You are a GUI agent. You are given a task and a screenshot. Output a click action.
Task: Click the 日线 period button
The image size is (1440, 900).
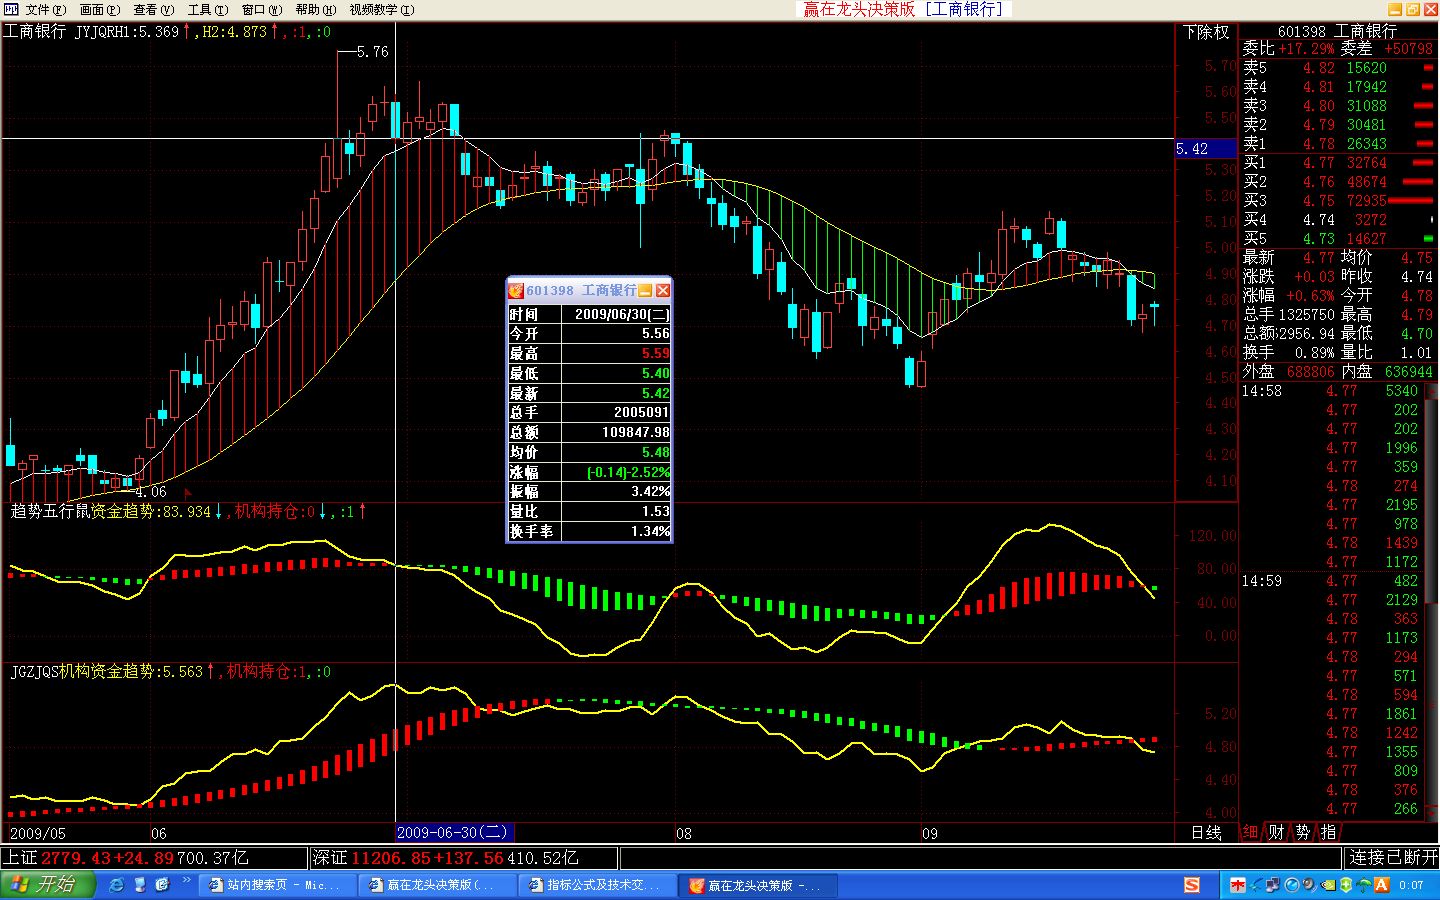(x=1206, y=832)
